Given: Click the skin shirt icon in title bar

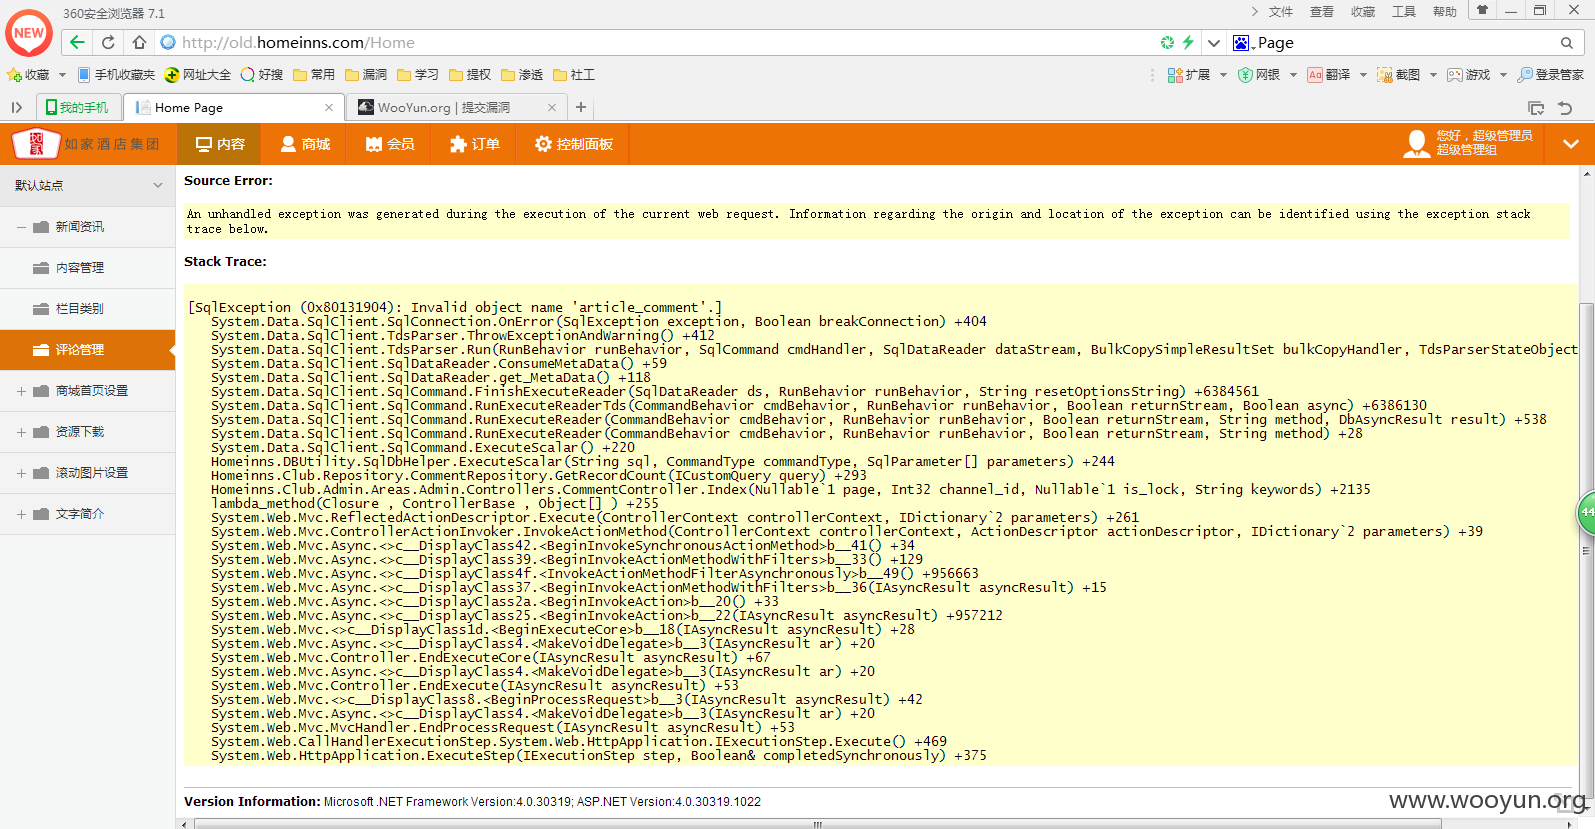Looking at the screenshot, I should 1482,10.
